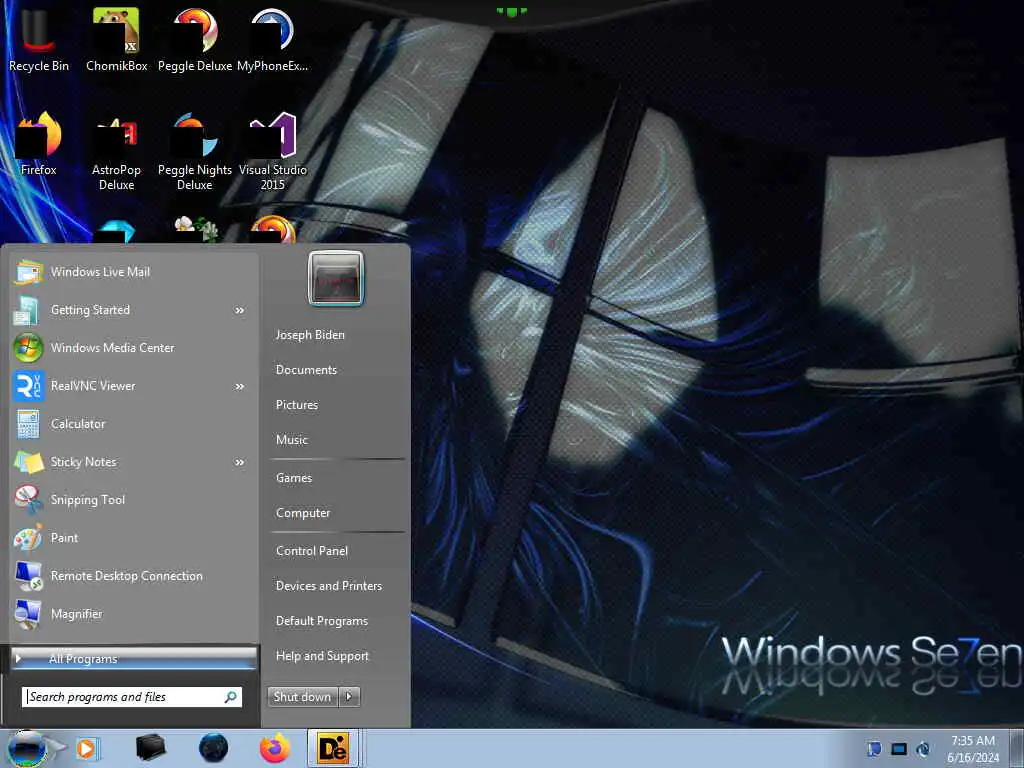This screenshot has height=768, width=1024.
Task: Click the Snipping Tool icon
Action: point(28,500)
